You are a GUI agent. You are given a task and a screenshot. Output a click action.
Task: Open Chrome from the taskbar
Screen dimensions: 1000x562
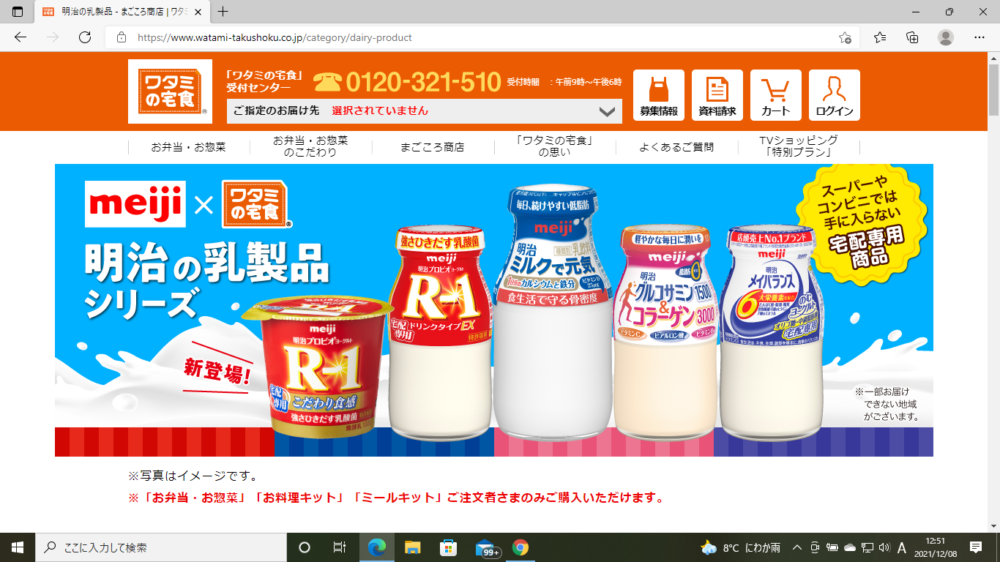click(520, 547)
